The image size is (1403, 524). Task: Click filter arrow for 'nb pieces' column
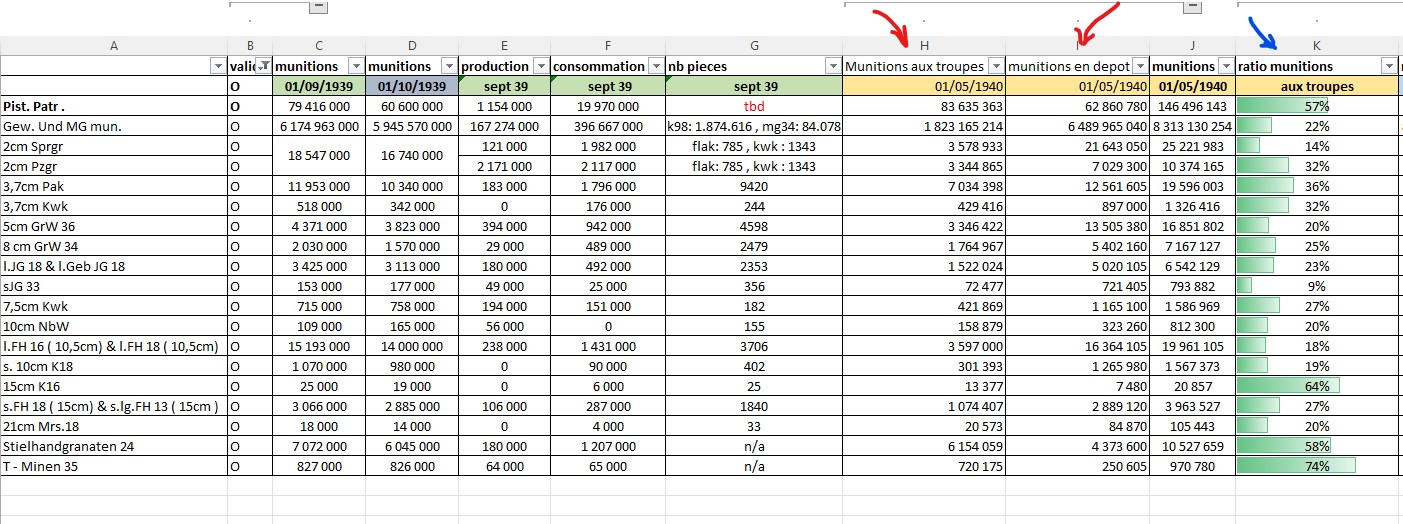[832, 66]
